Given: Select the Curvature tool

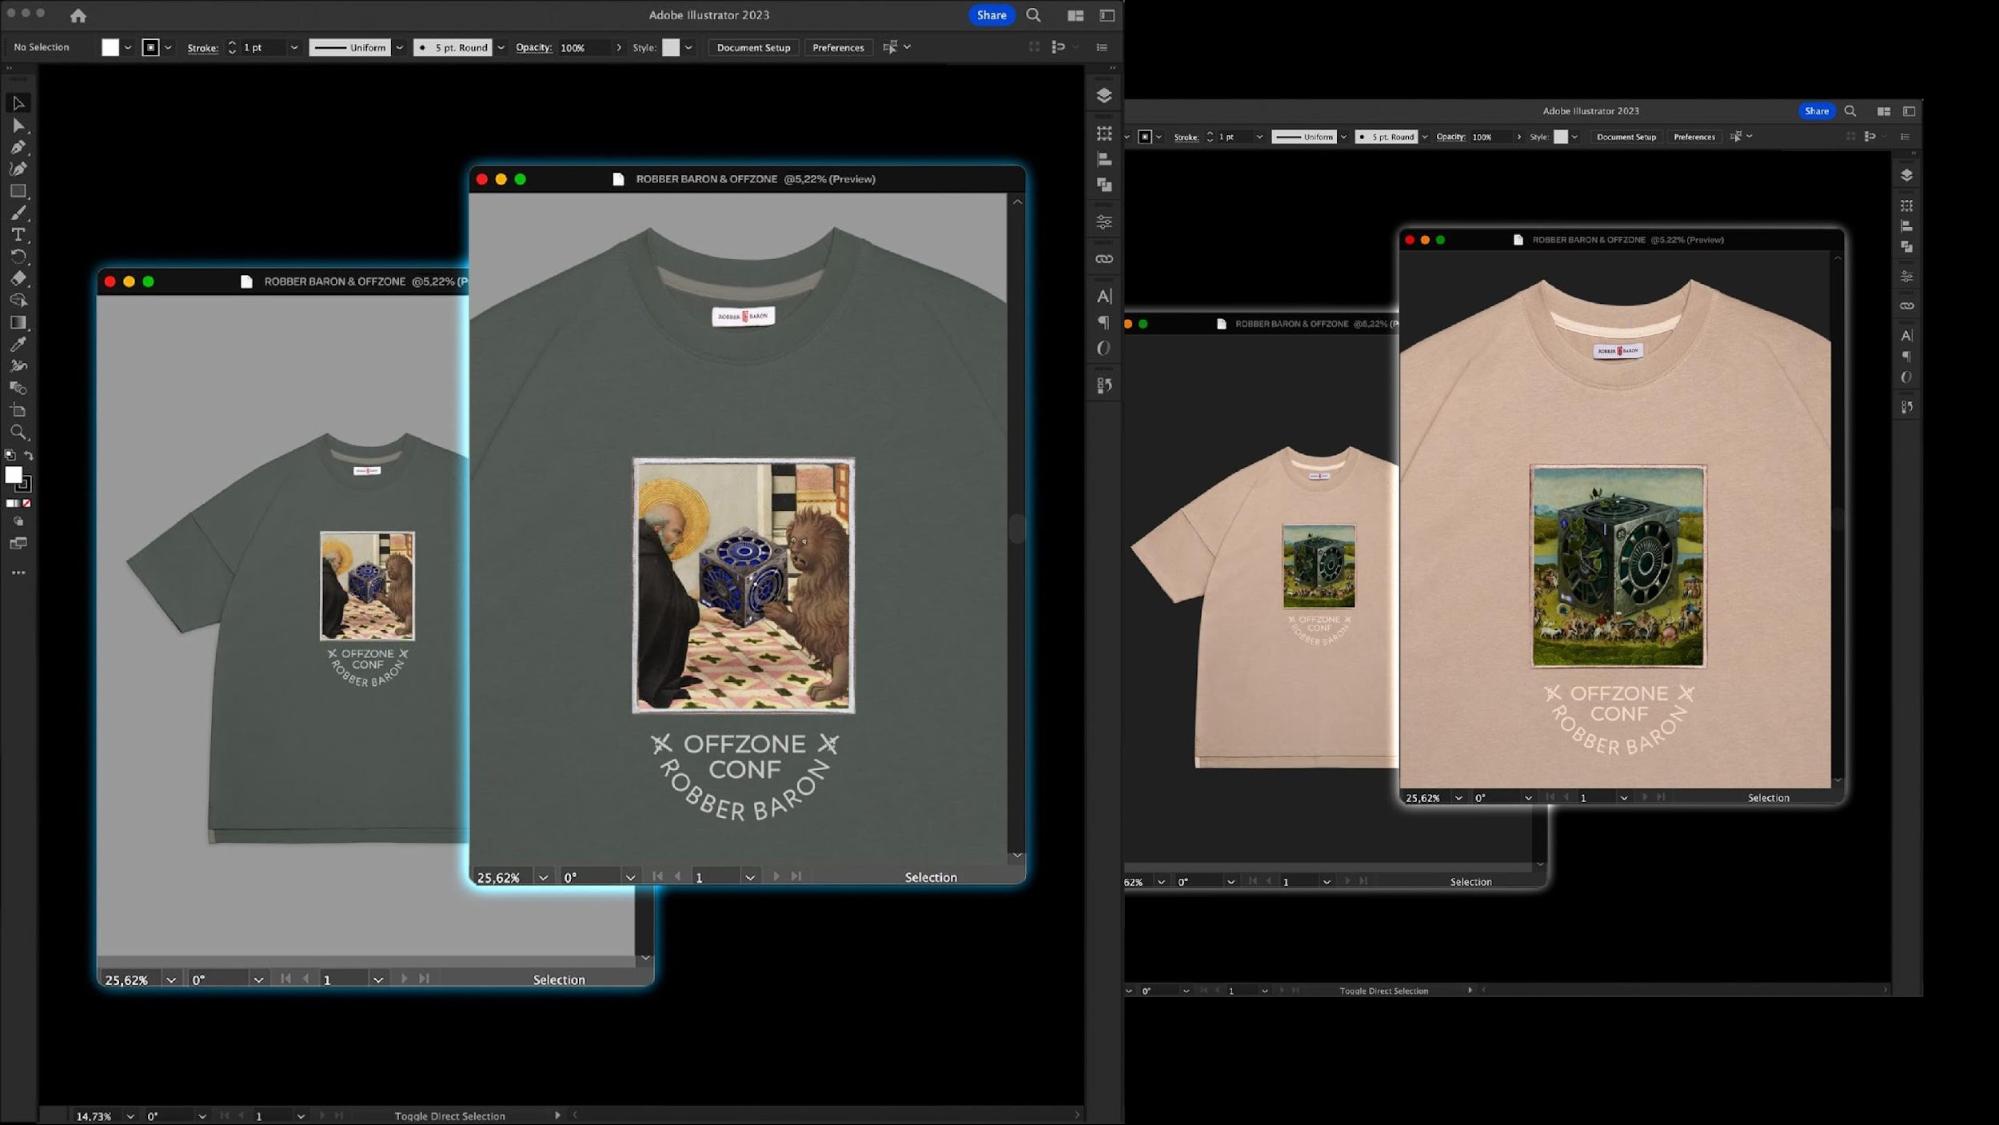Looking at the screenshot, I should coord(18,169).
